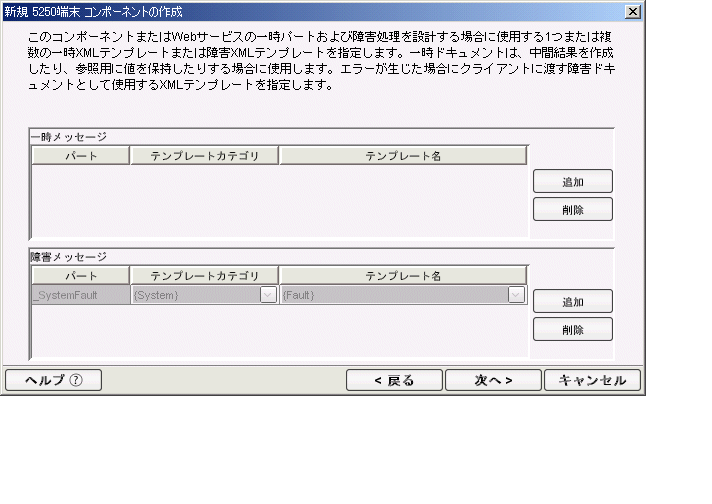Click テンプレートカテゴリ header in 障害メッセージ table

click(204, 276)
